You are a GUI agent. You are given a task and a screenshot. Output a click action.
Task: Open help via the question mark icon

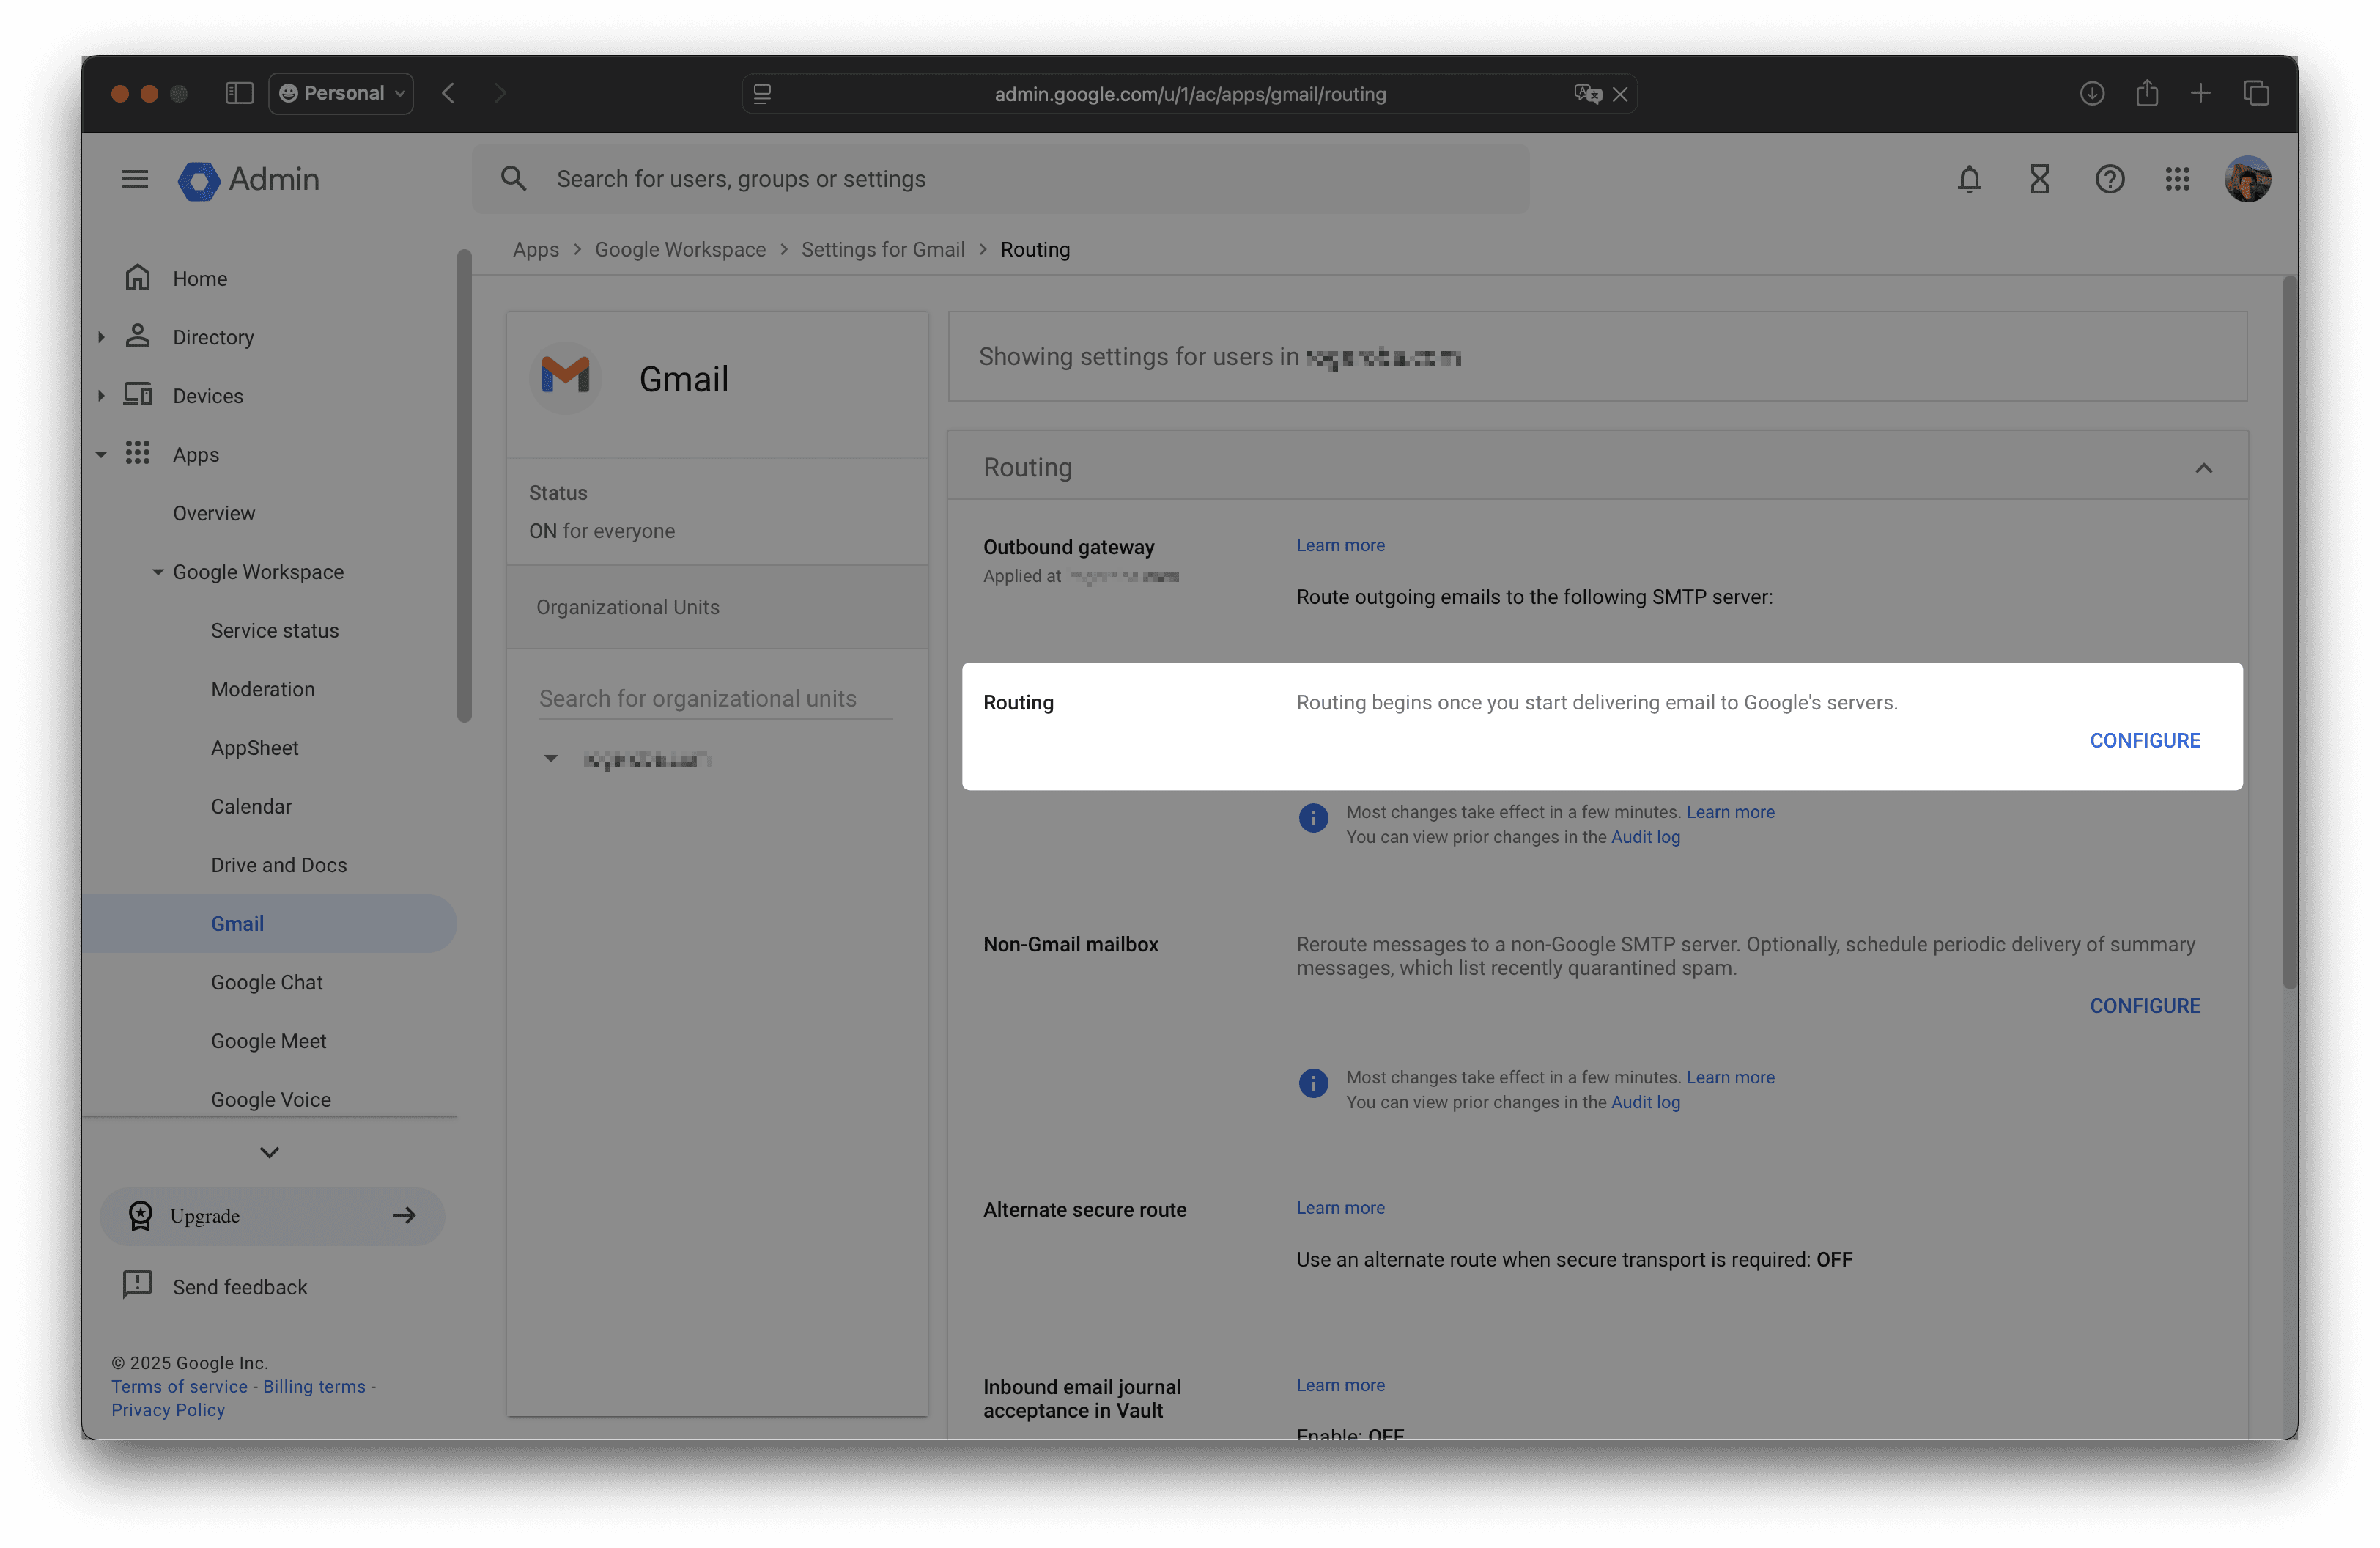click(x=2109, y=180)
